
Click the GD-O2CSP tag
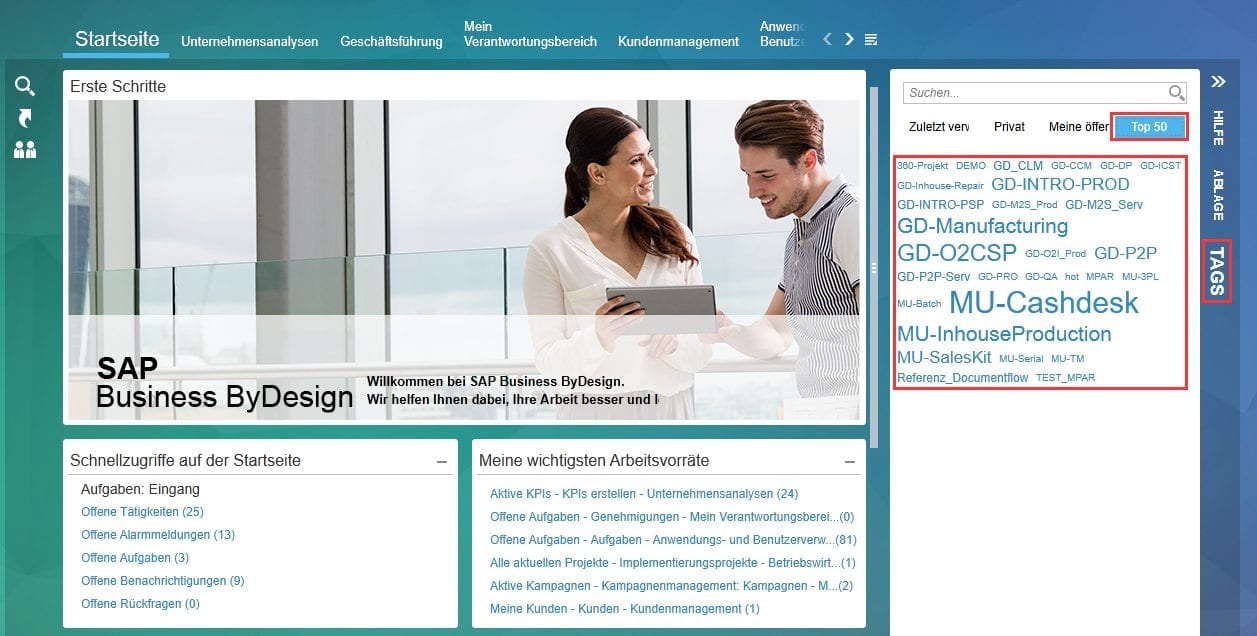tap(957, 253)
